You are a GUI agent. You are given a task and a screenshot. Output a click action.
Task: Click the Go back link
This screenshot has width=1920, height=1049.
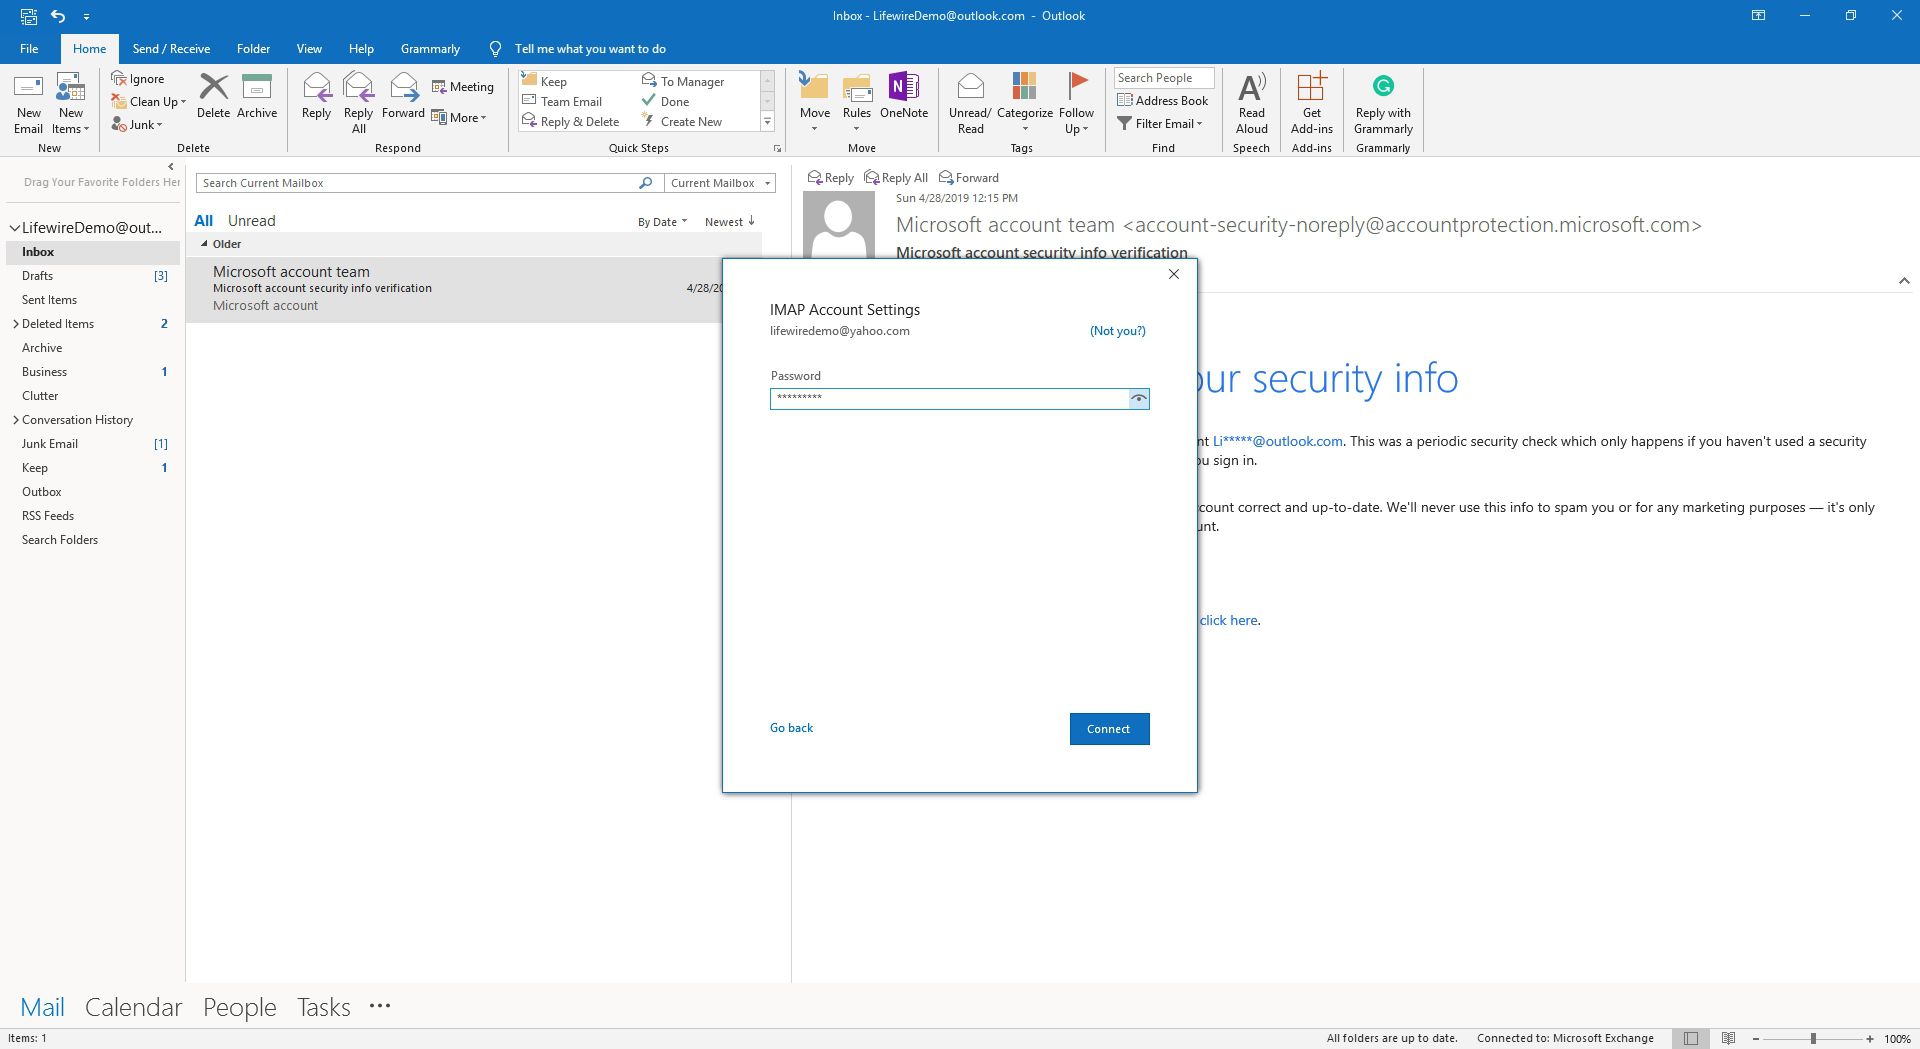[x=791, y=728]
